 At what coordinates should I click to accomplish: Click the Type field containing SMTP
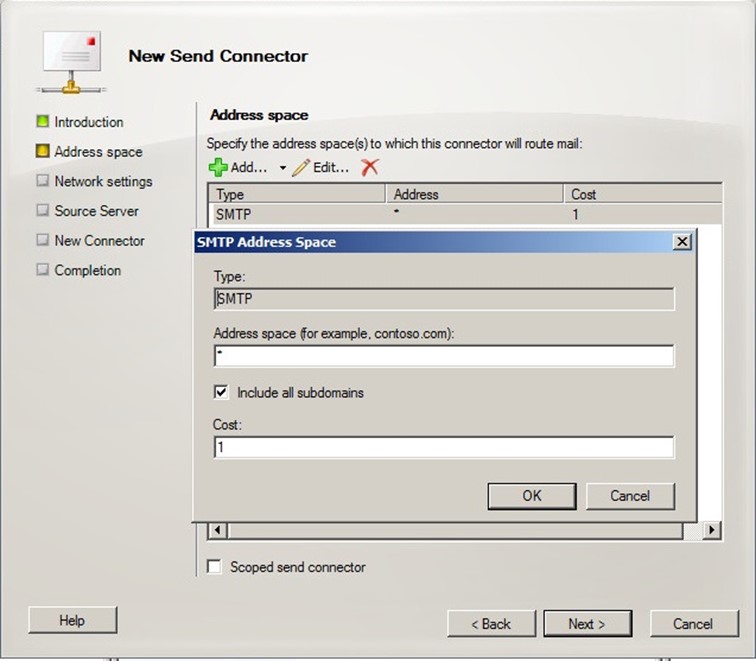pos(444,299)
